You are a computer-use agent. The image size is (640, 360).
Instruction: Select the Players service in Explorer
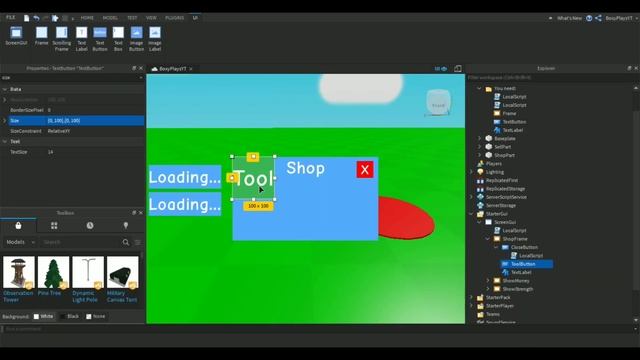[x=493, y=164]
